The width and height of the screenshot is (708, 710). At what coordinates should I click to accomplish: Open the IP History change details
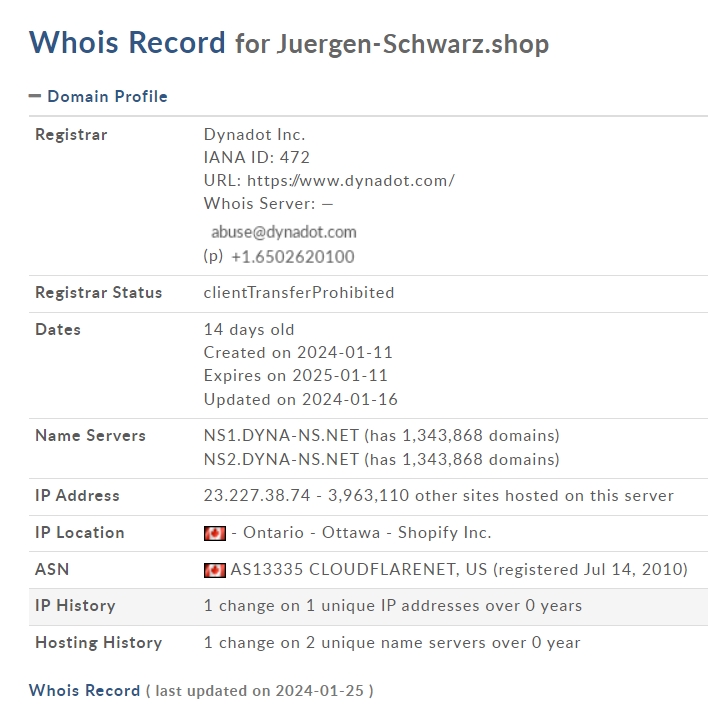(x=392, y=605)
